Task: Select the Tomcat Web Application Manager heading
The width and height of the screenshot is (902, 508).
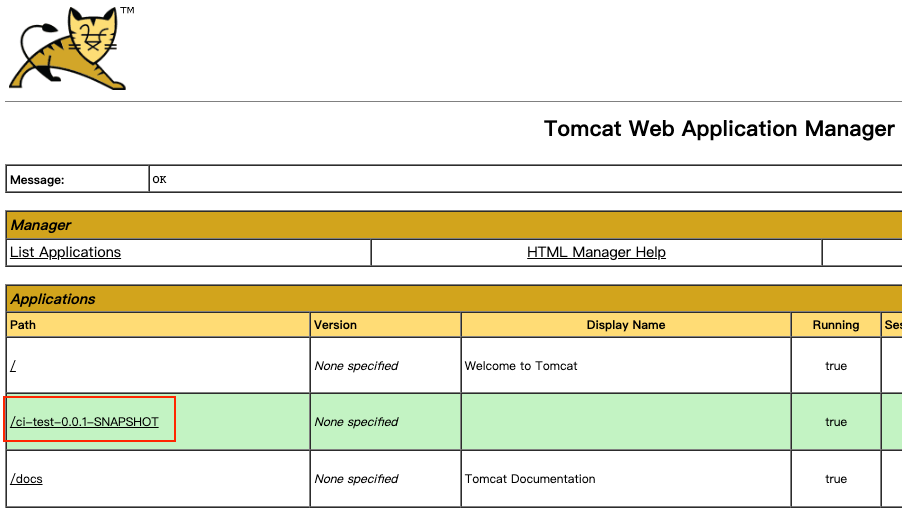Action: pyautogui.click(x=720, y=129)
